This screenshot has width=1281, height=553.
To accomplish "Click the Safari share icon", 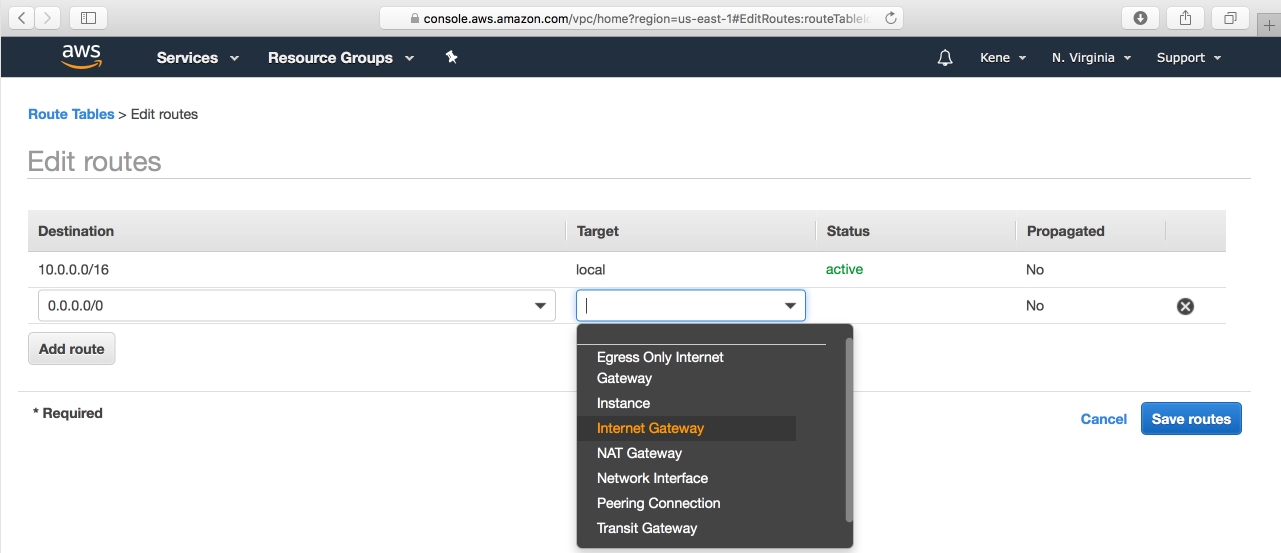I will 1185,18.
